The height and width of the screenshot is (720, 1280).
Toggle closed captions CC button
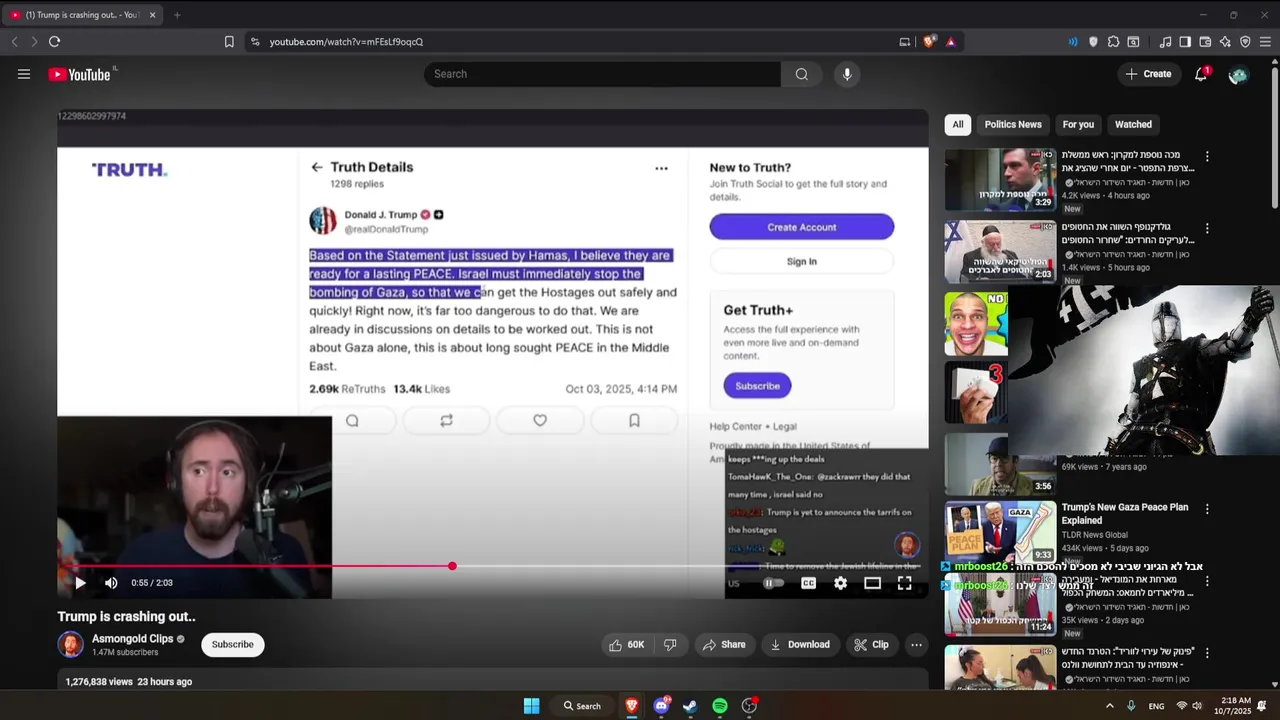point(808,583)
